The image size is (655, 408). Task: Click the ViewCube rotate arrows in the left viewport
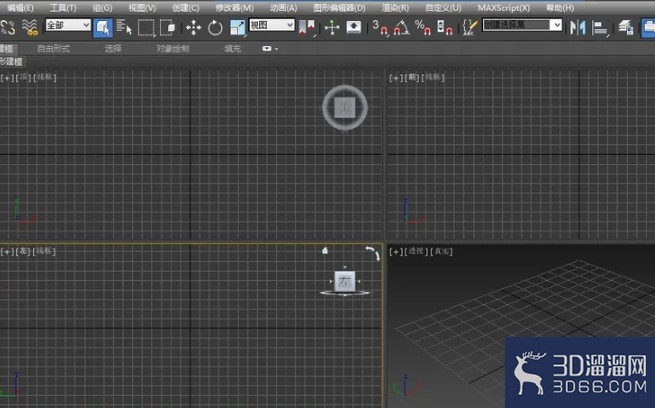373,253
